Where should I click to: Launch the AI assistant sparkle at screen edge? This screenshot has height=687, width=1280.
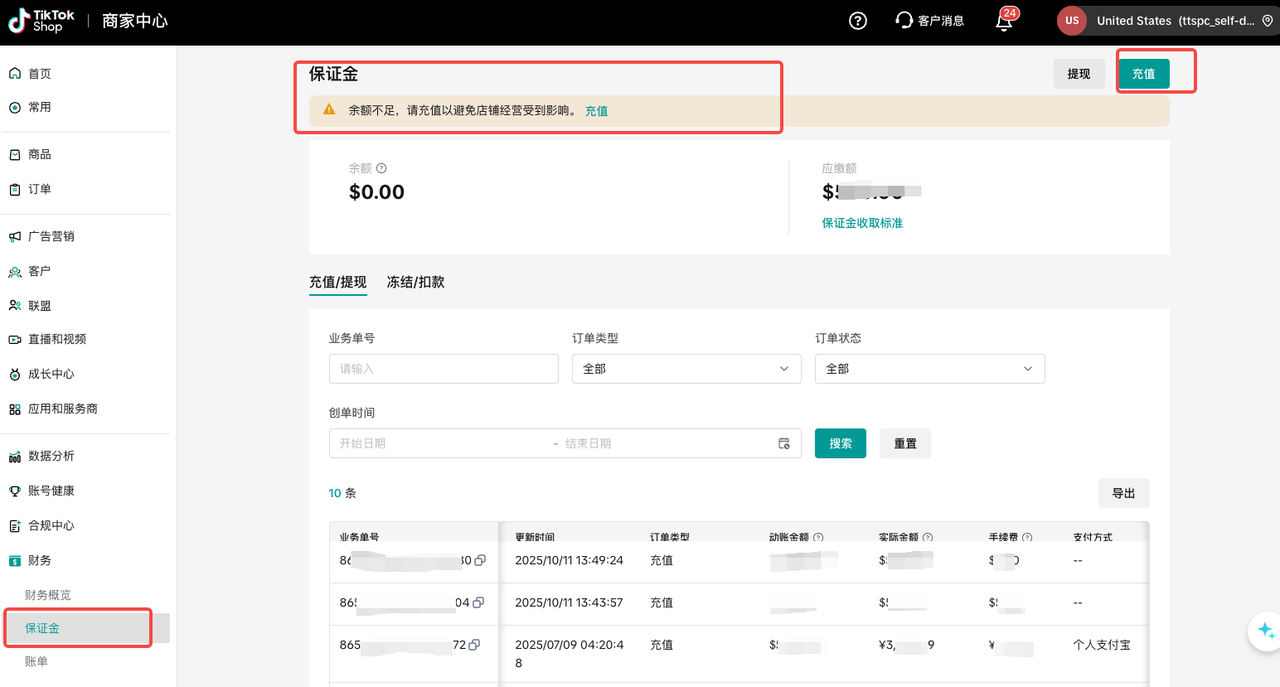(x=1266, y=631)
